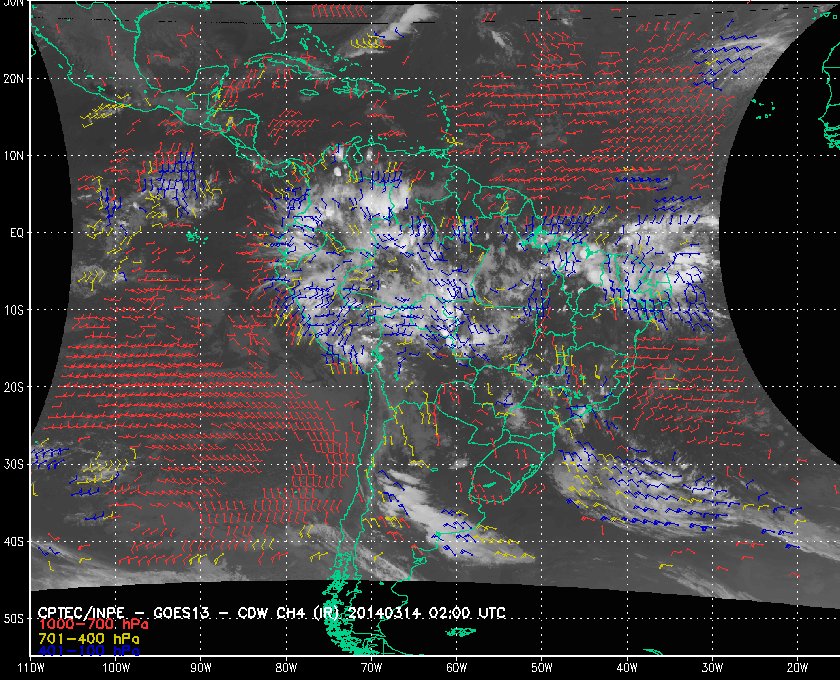This screenshot has width=840, height=680.
Task: Select the "30S" latitude label
Action: click(14, 465)
